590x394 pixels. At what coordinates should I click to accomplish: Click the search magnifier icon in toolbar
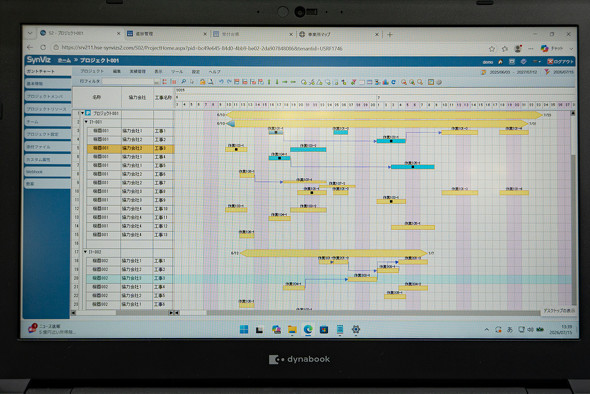click(x=184, y=82)
